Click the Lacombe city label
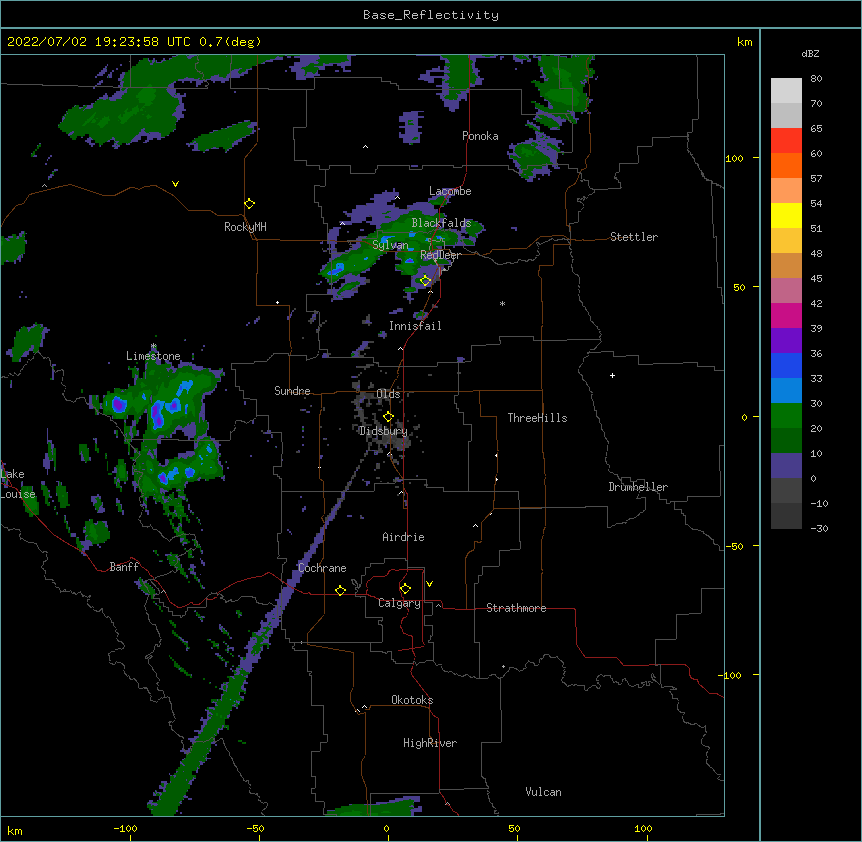The image size is (862, 842). pyautogui.click(x=450, y=191)
